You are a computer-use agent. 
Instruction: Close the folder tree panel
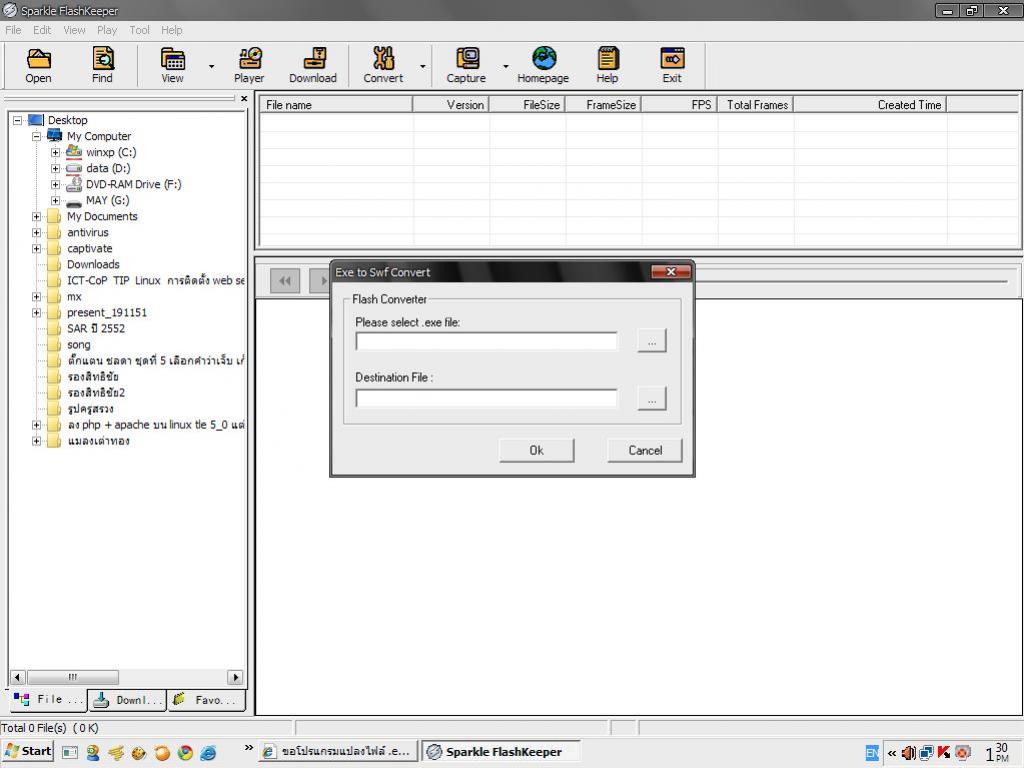(244, 99)
